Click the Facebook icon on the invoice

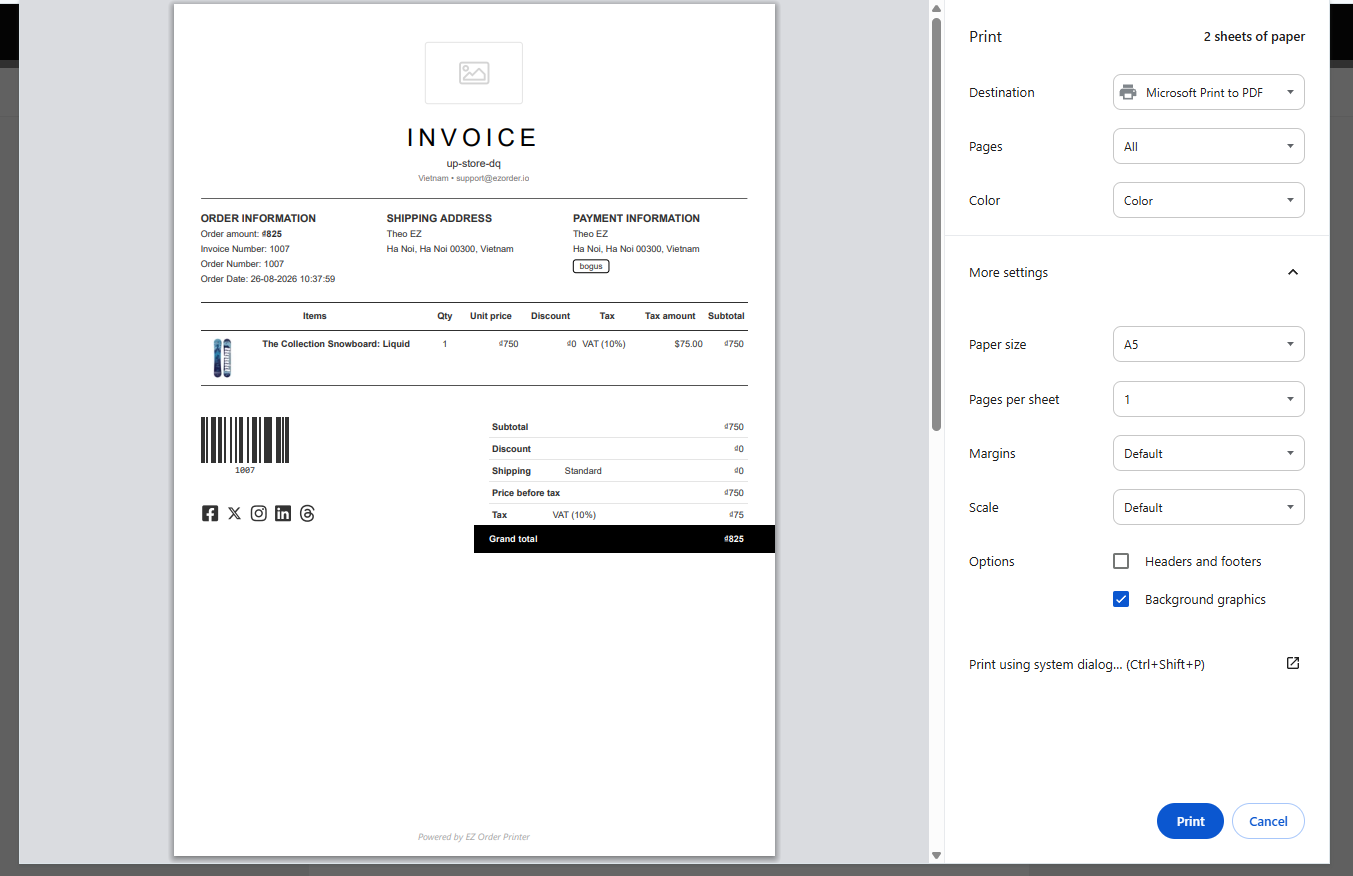click(x=210, y=513)
